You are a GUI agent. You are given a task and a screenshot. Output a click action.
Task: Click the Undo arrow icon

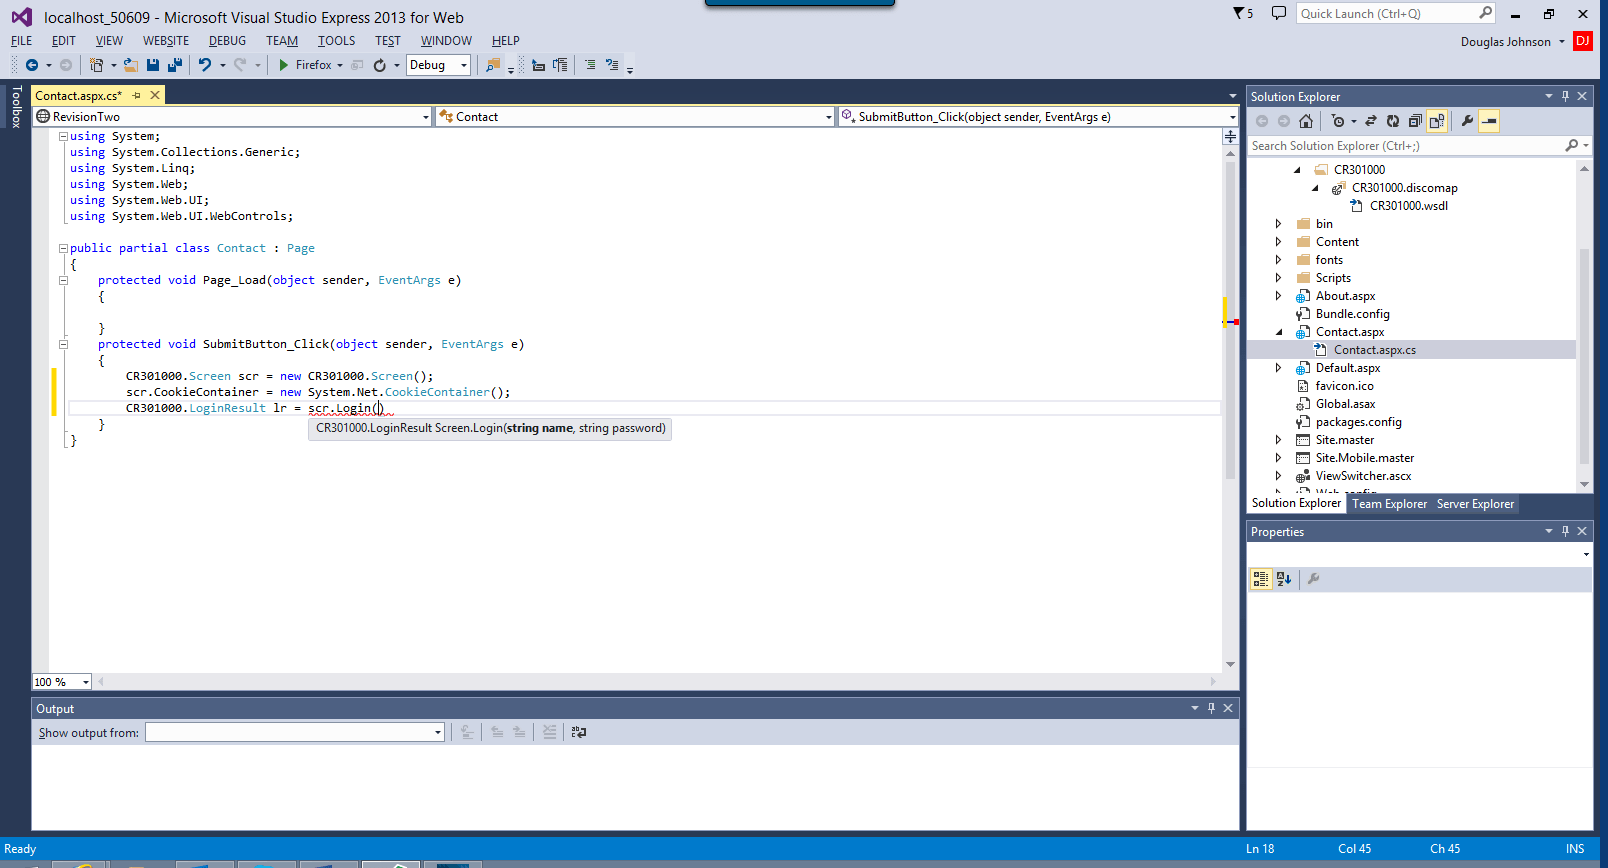(x=205, y=65)
